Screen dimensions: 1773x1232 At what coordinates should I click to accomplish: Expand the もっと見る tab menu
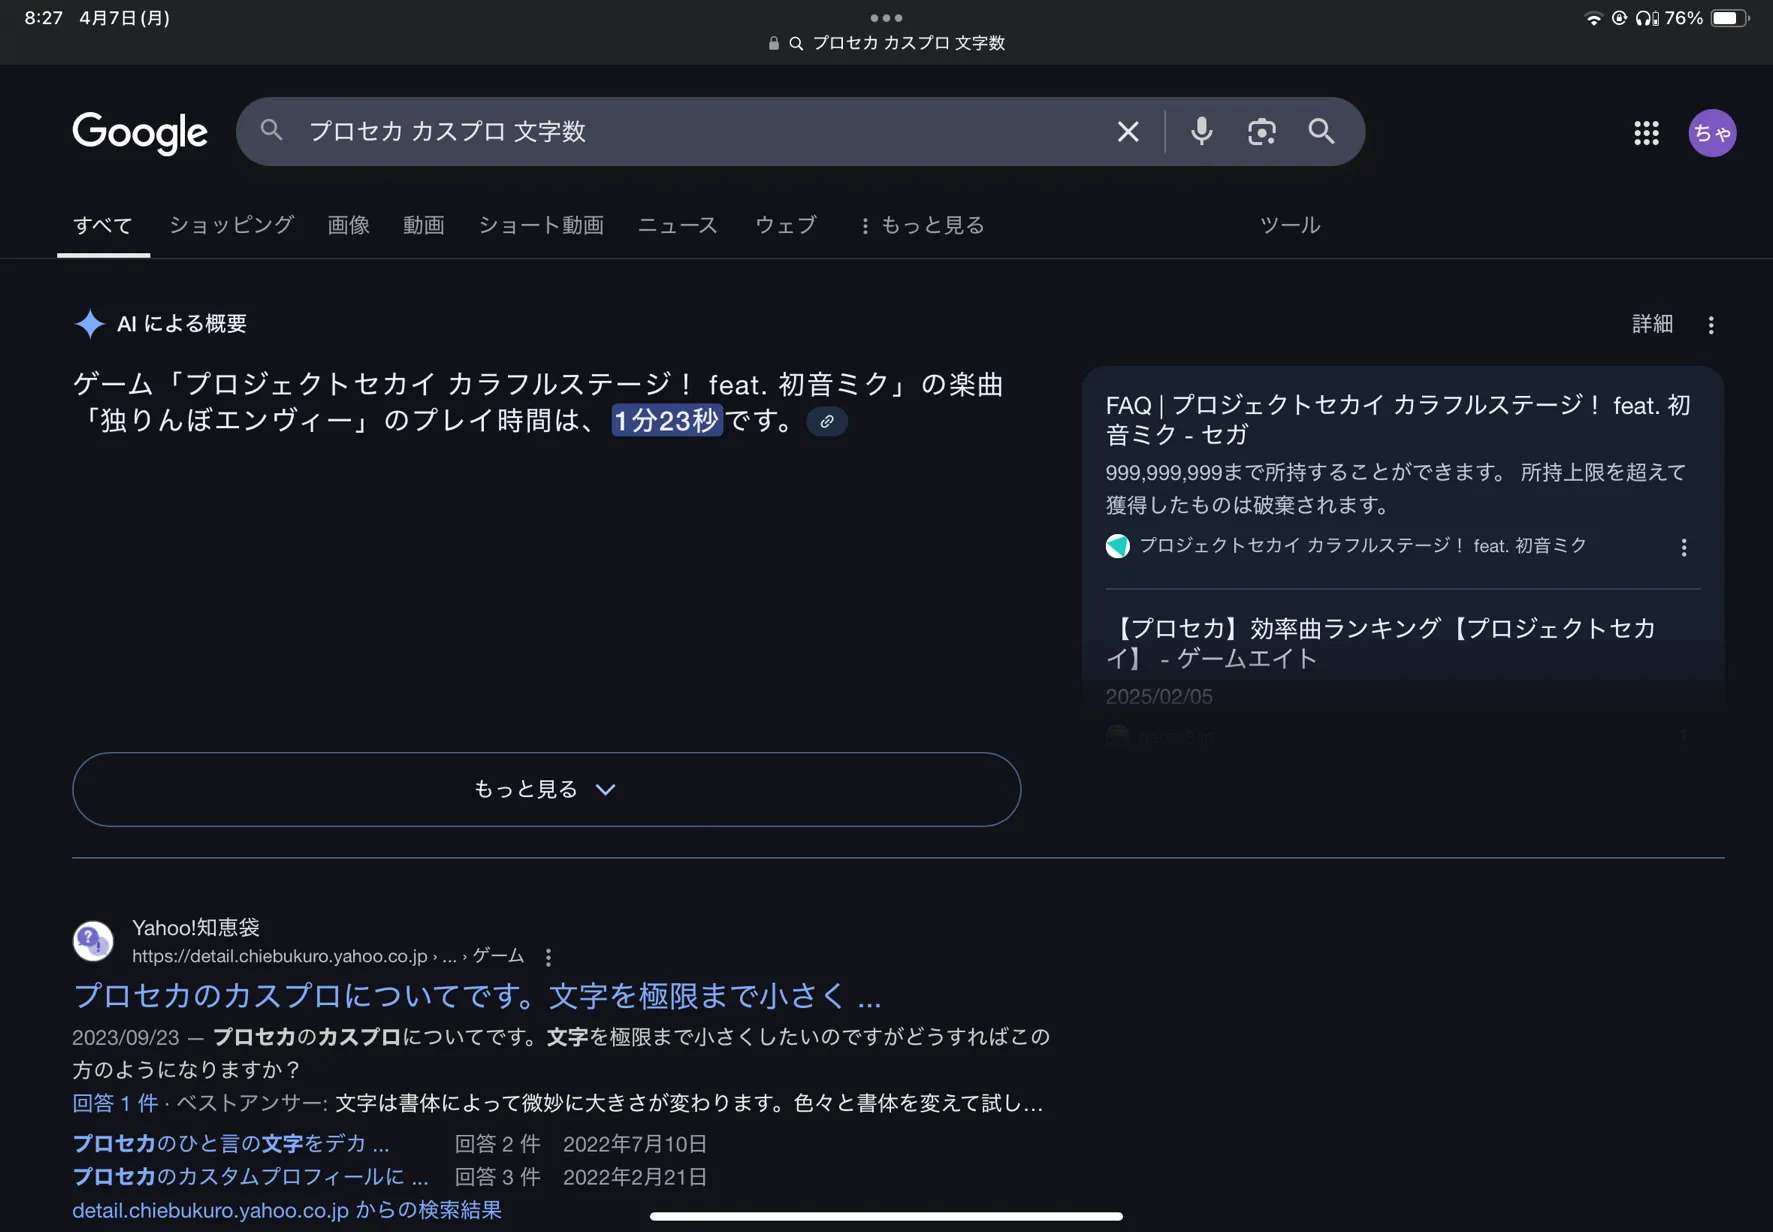[921, 225]
